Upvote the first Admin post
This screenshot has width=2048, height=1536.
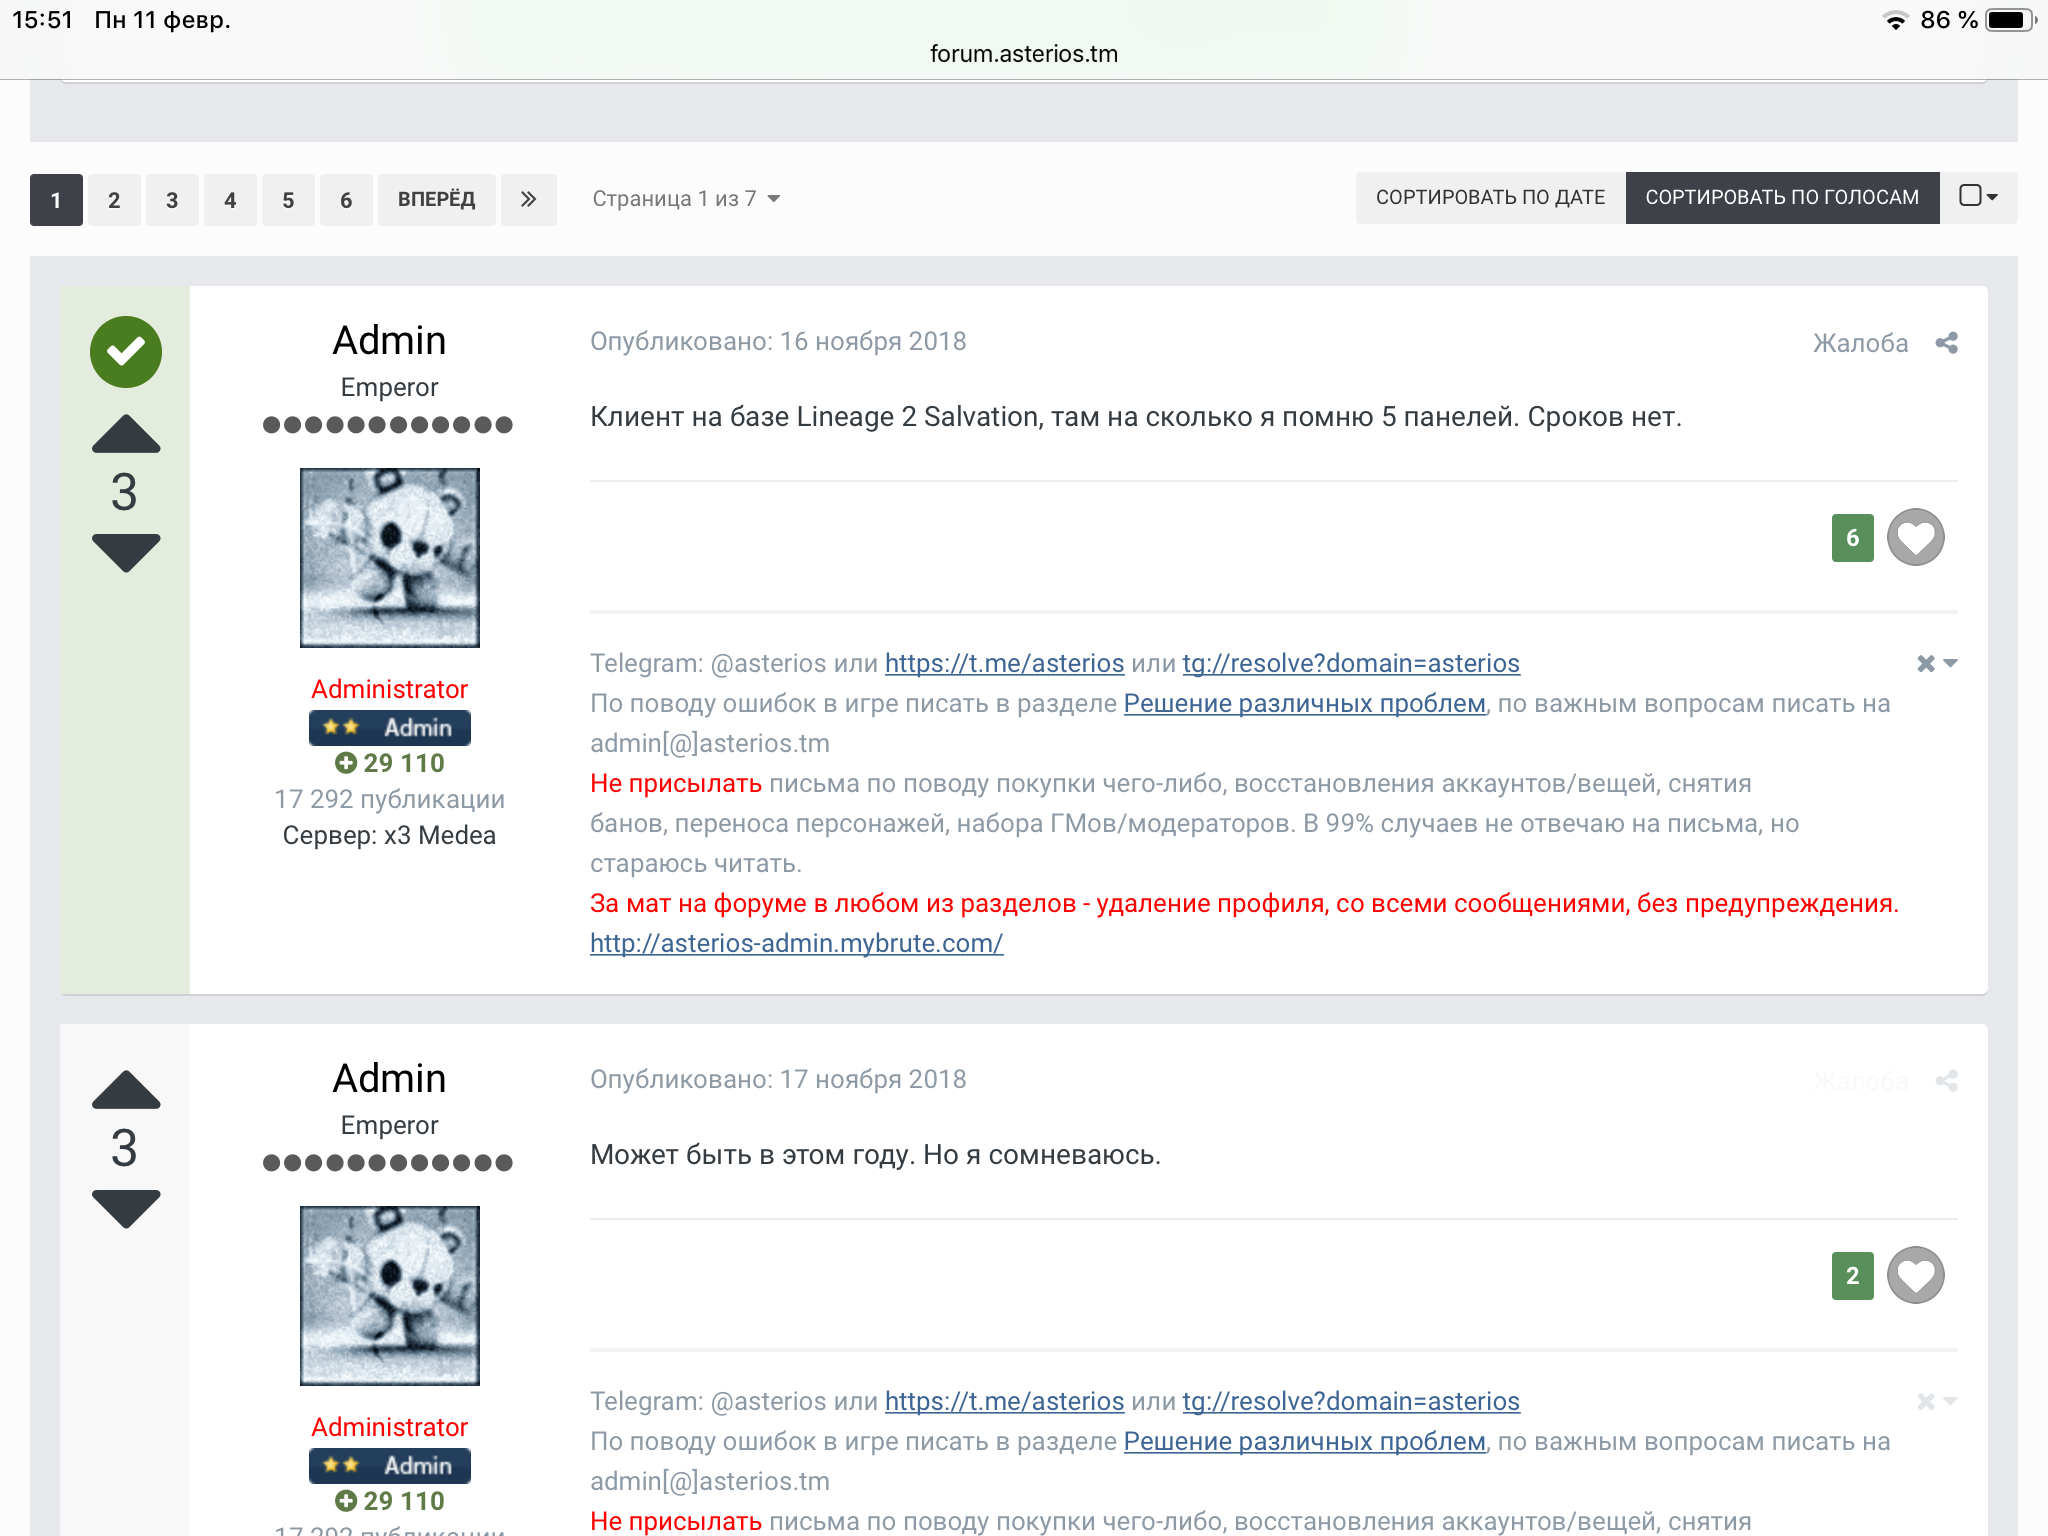(x=126, y=435)
